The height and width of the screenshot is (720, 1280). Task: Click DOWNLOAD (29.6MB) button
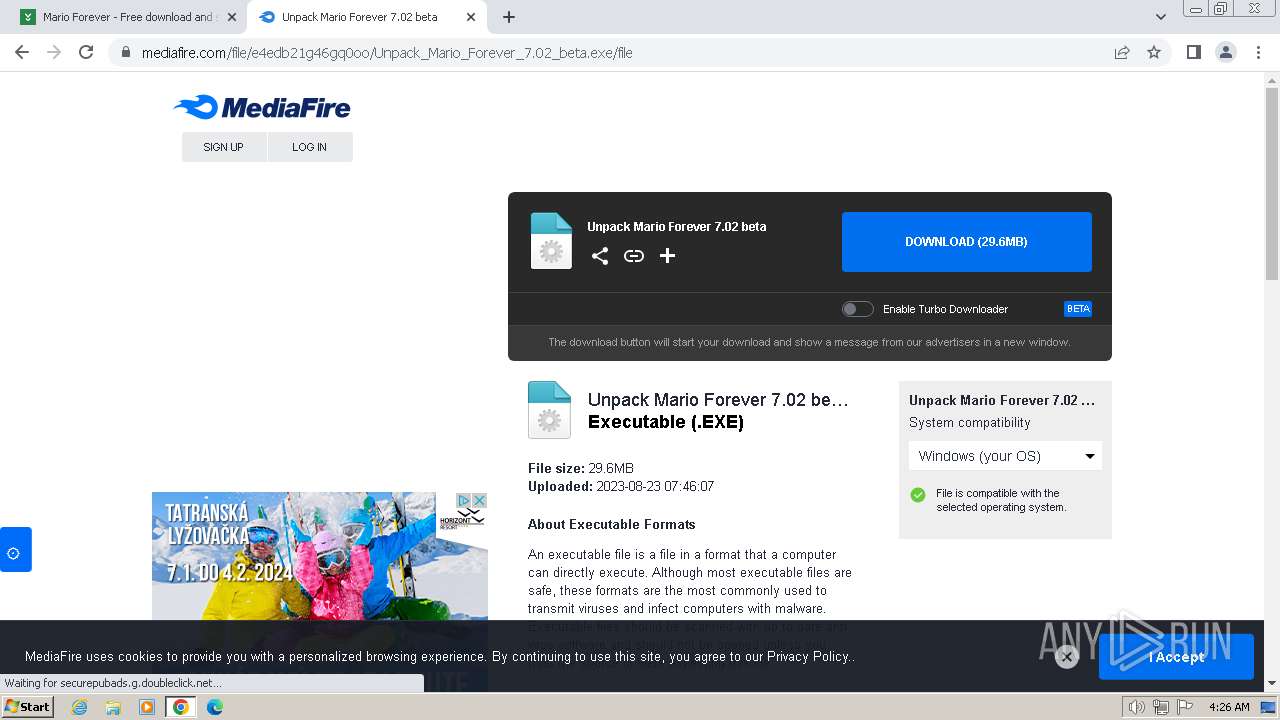(x=966, y=242)
